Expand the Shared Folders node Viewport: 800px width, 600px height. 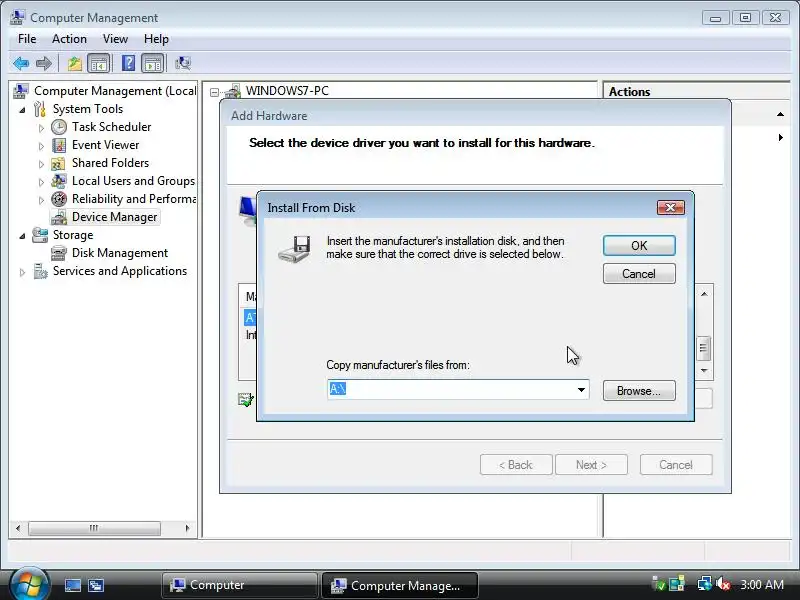click(41, 164)
